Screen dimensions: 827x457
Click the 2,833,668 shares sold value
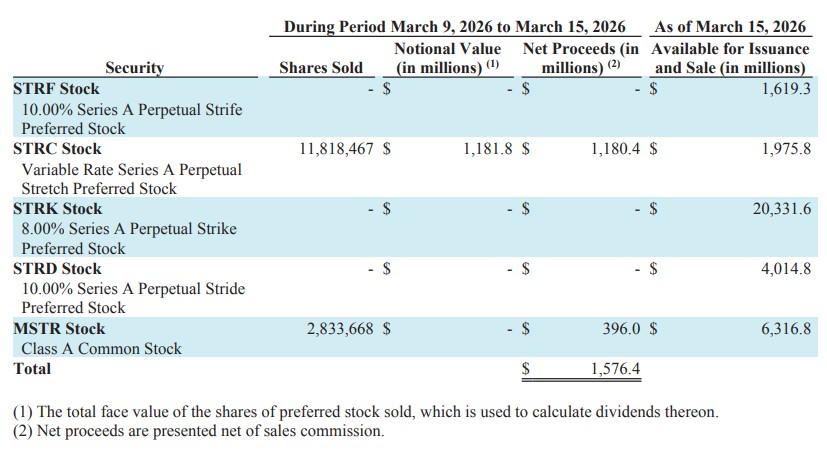[x=341, y=329]
